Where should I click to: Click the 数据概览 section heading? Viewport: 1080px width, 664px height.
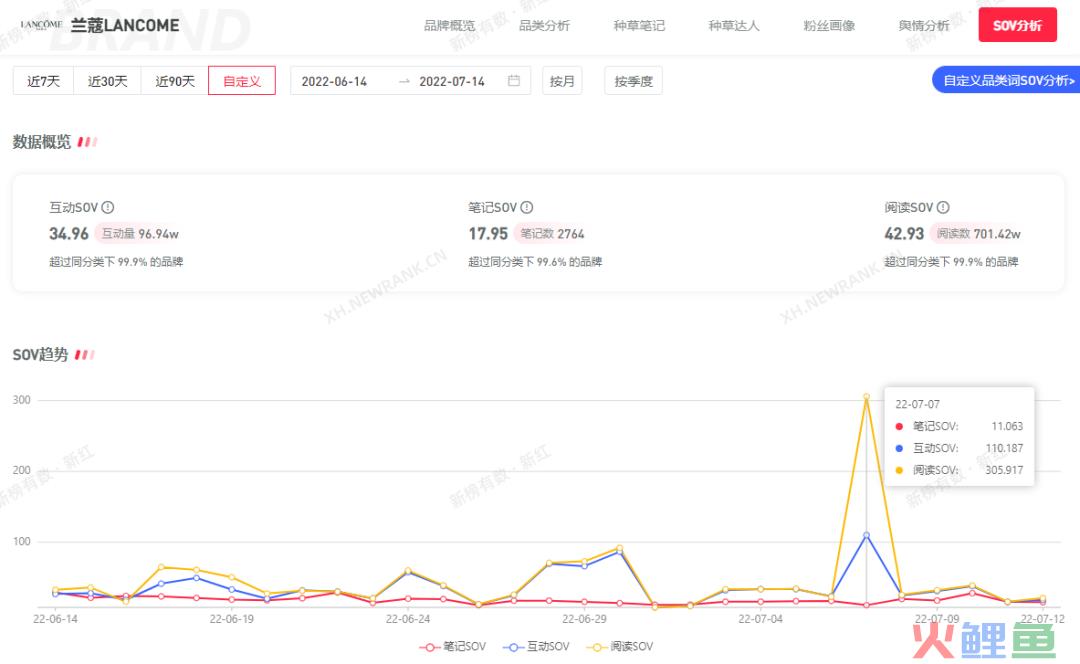coord(41,142)
